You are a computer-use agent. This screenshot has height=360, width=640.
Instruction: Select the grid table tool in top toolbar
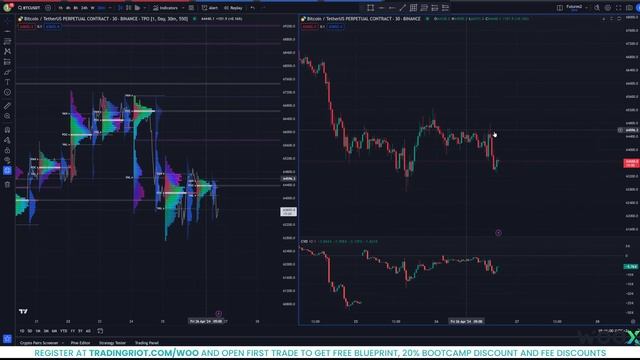(413, 8)
